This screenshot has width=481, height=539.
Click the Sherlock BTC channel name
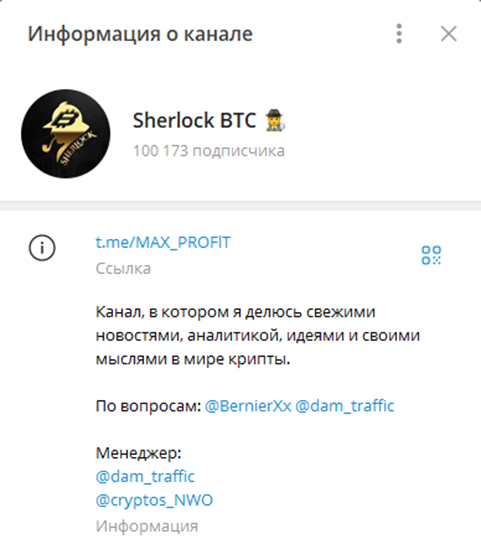coord(194,120)
